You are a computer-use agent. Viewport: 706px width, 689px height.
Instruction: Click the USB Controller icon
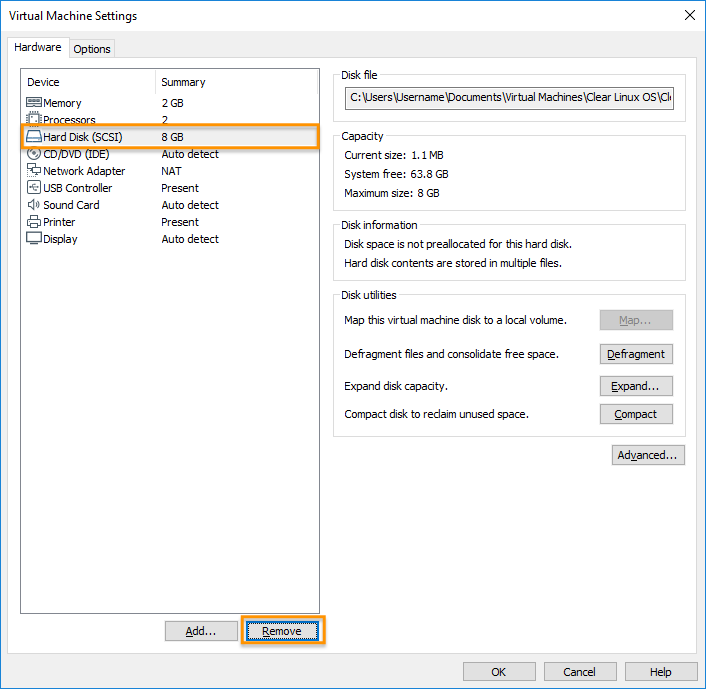34,187
